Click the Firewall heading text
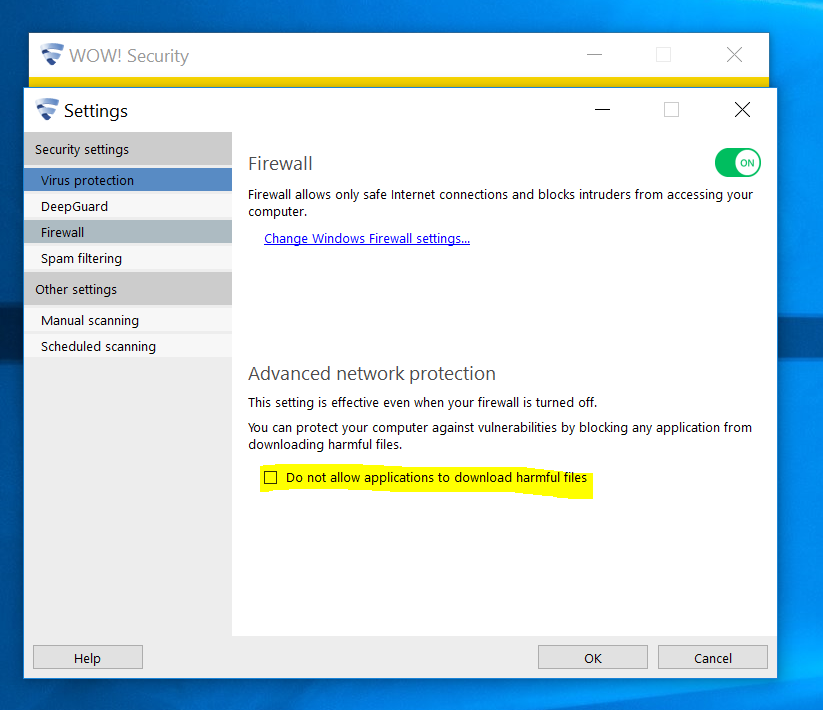This screenshot has width=823, height=710. 280,164
